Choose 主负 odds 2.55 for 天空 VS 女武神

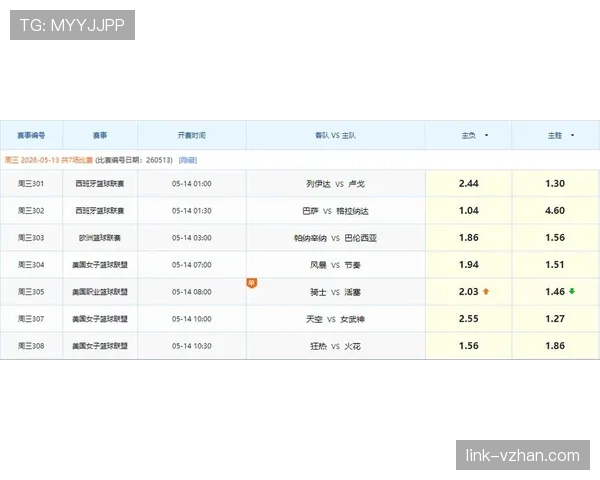[x=469, y=319]
